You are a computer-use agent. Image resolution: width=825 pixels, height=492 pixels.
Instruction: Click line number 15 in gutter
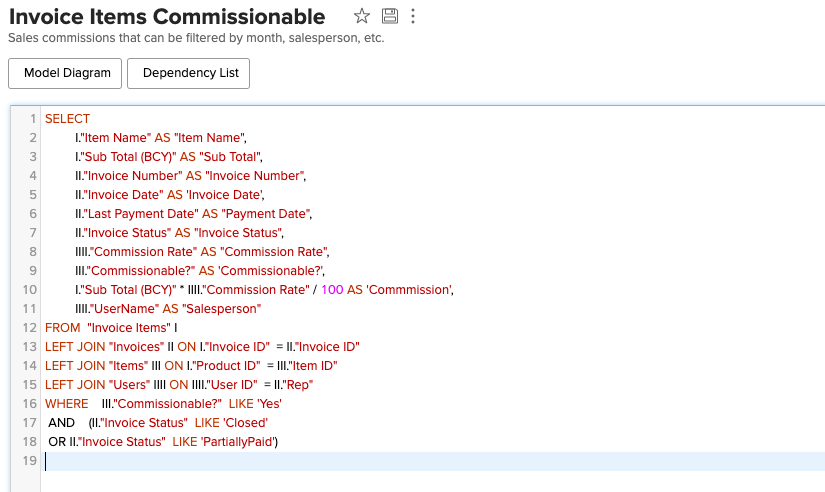click(29, 385)
